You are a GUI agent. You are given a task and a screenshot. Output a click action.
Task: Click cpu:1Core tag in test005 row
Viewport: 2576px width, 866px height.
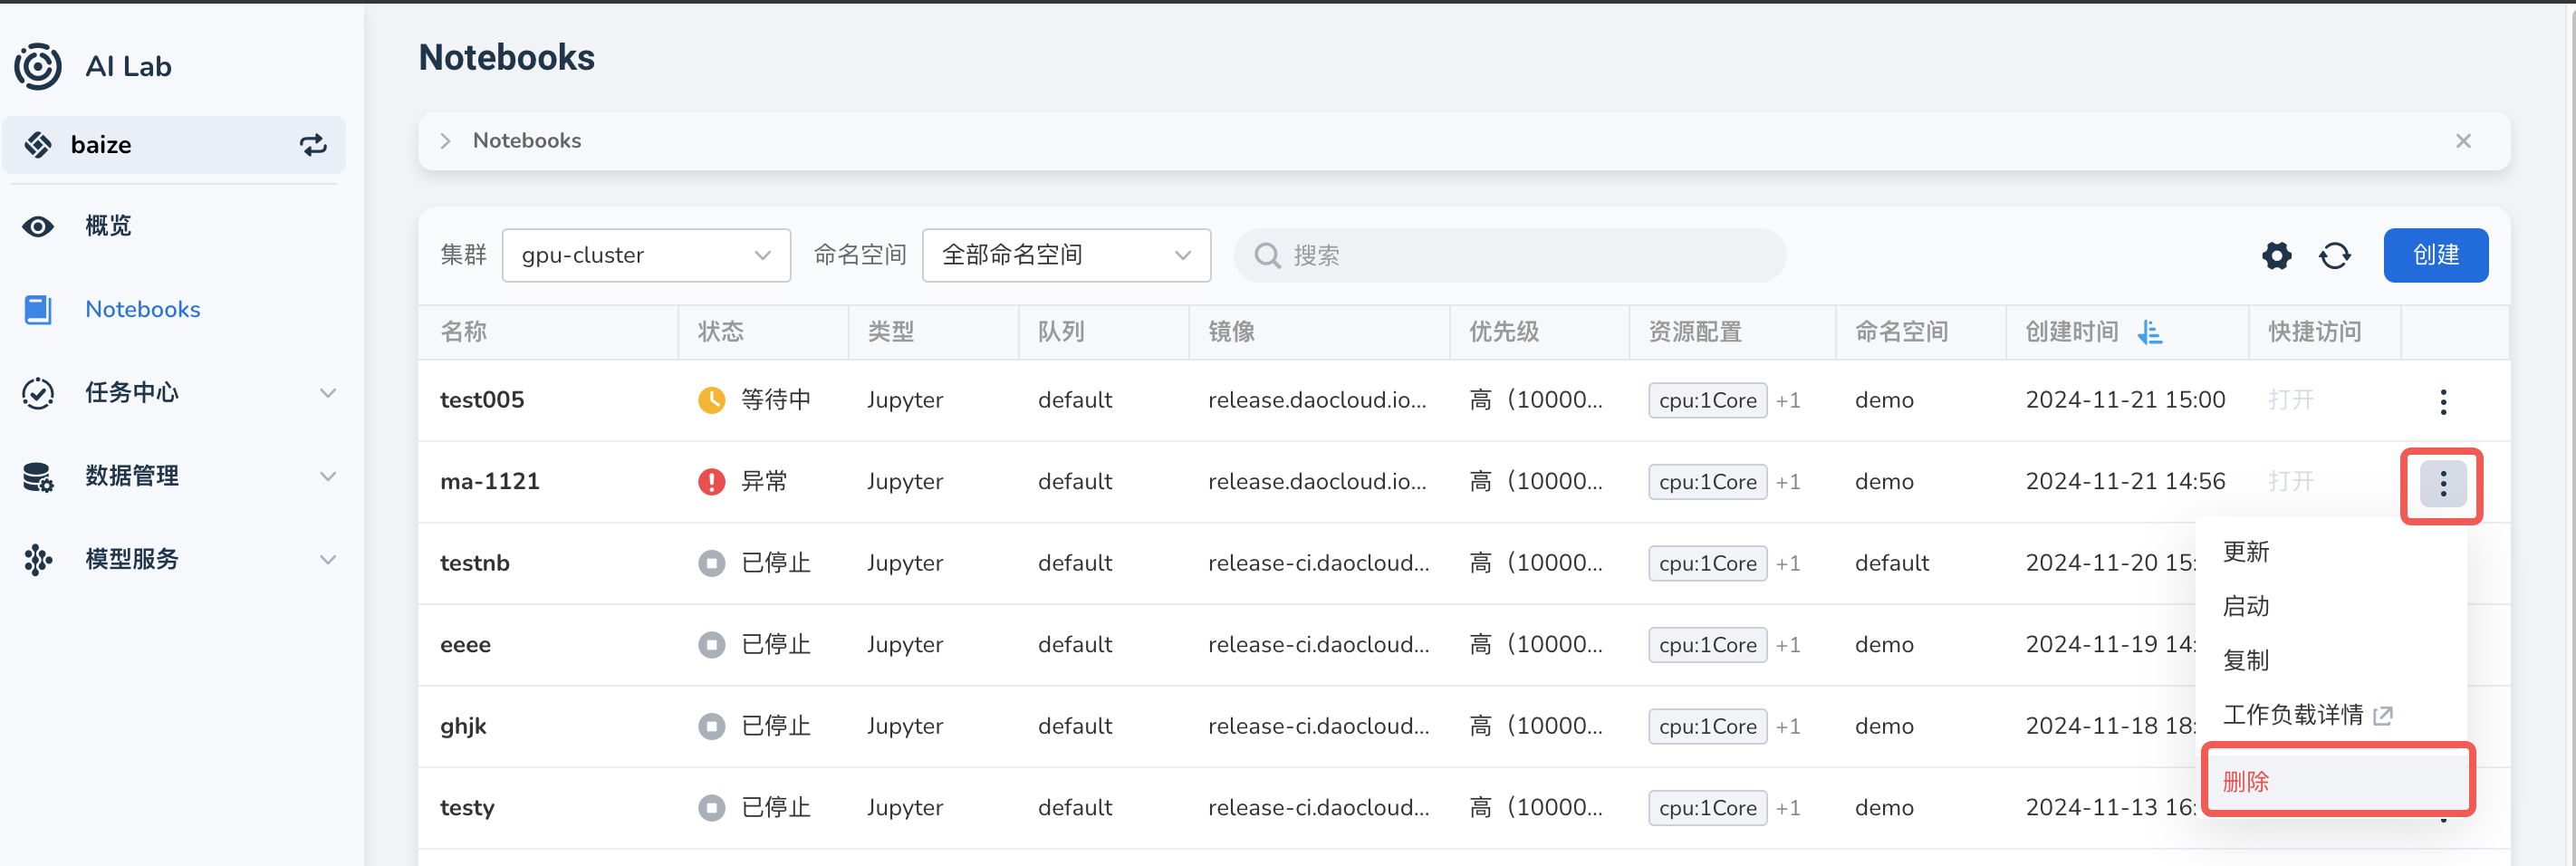point(1707,401)
